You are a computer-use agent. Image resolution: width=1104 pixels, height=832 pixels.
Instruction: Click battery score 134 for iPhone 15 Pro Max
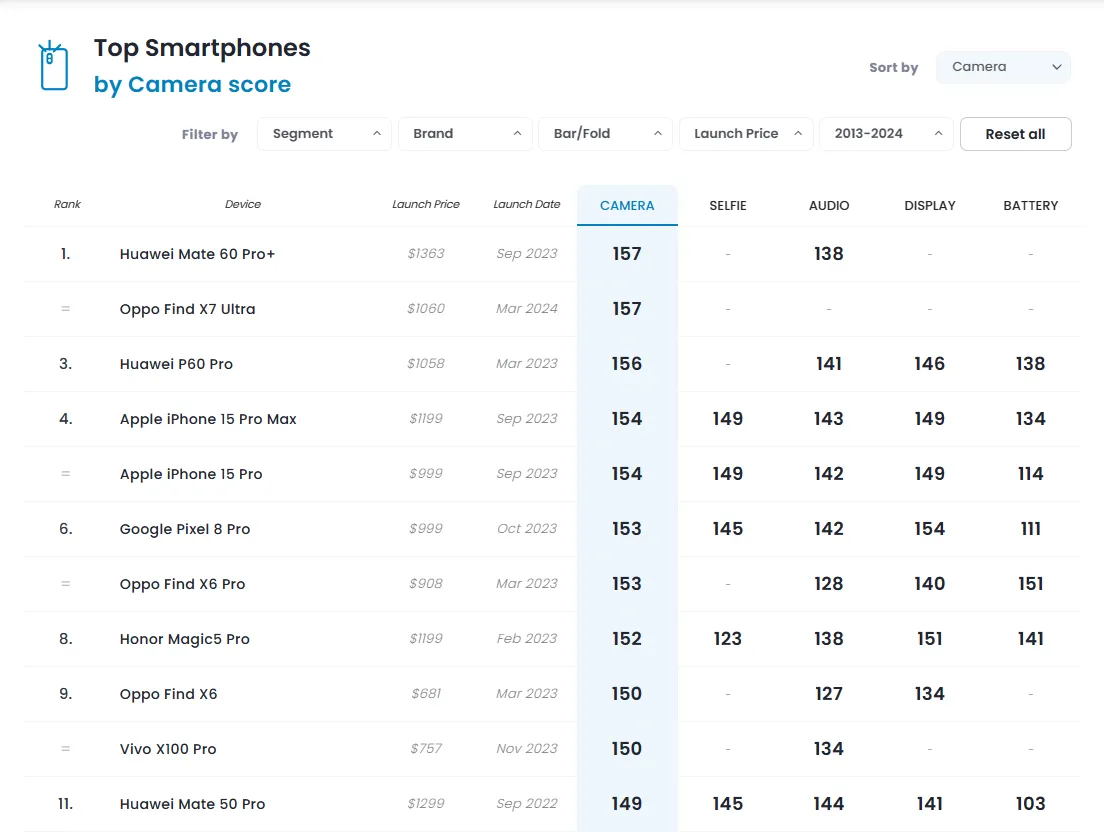pos(1031,419)
